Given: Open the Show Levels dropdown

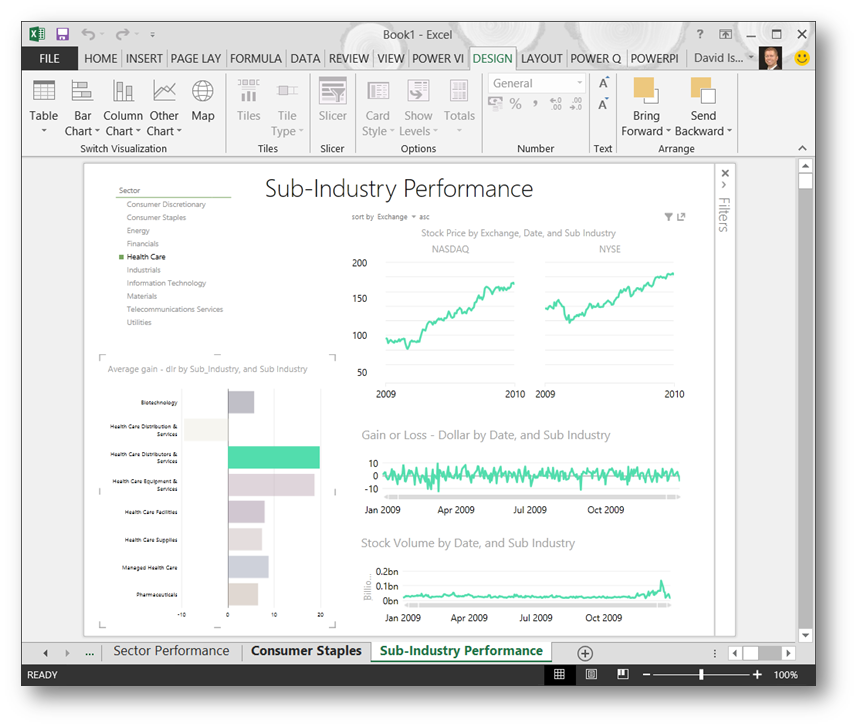Looking at the screenshot, I should [x=418, y=107].
